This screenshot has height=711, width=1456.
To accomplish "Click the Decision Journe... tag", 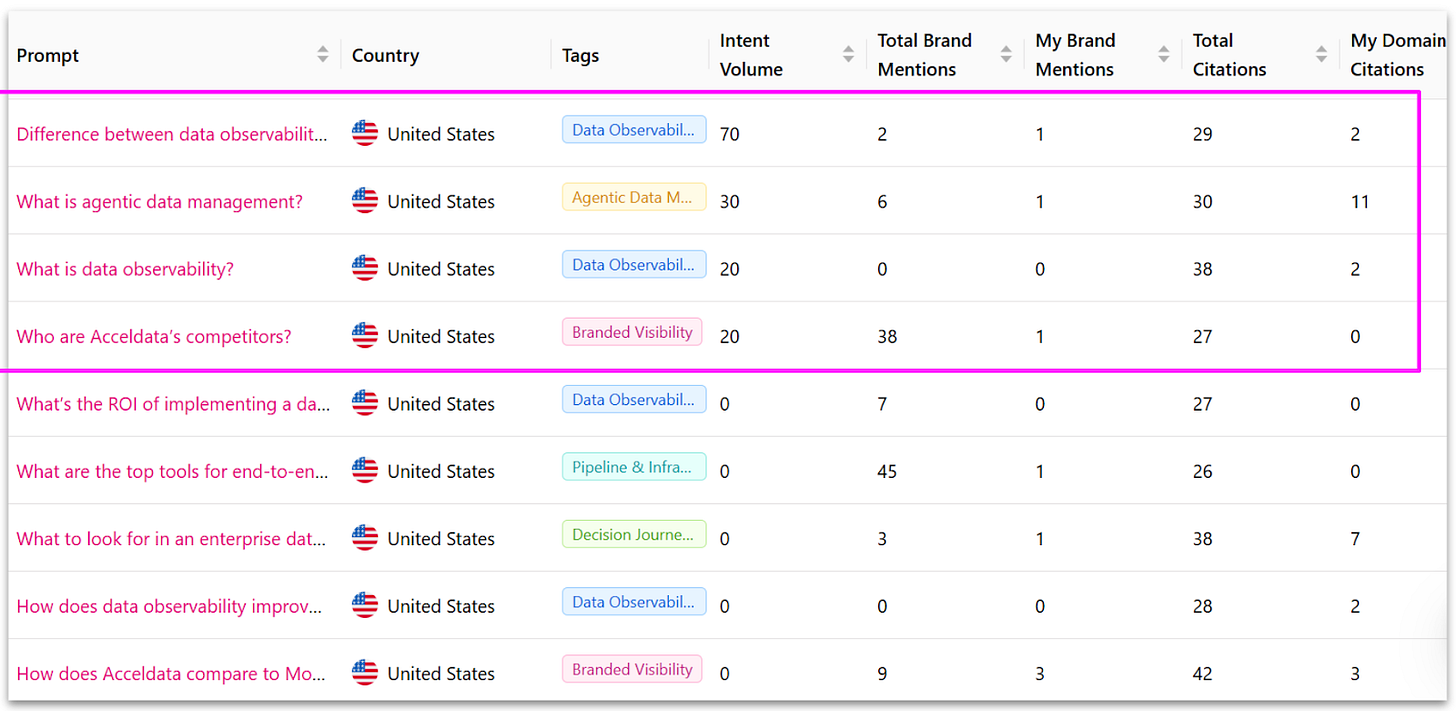I will click(x=634, y=534).
